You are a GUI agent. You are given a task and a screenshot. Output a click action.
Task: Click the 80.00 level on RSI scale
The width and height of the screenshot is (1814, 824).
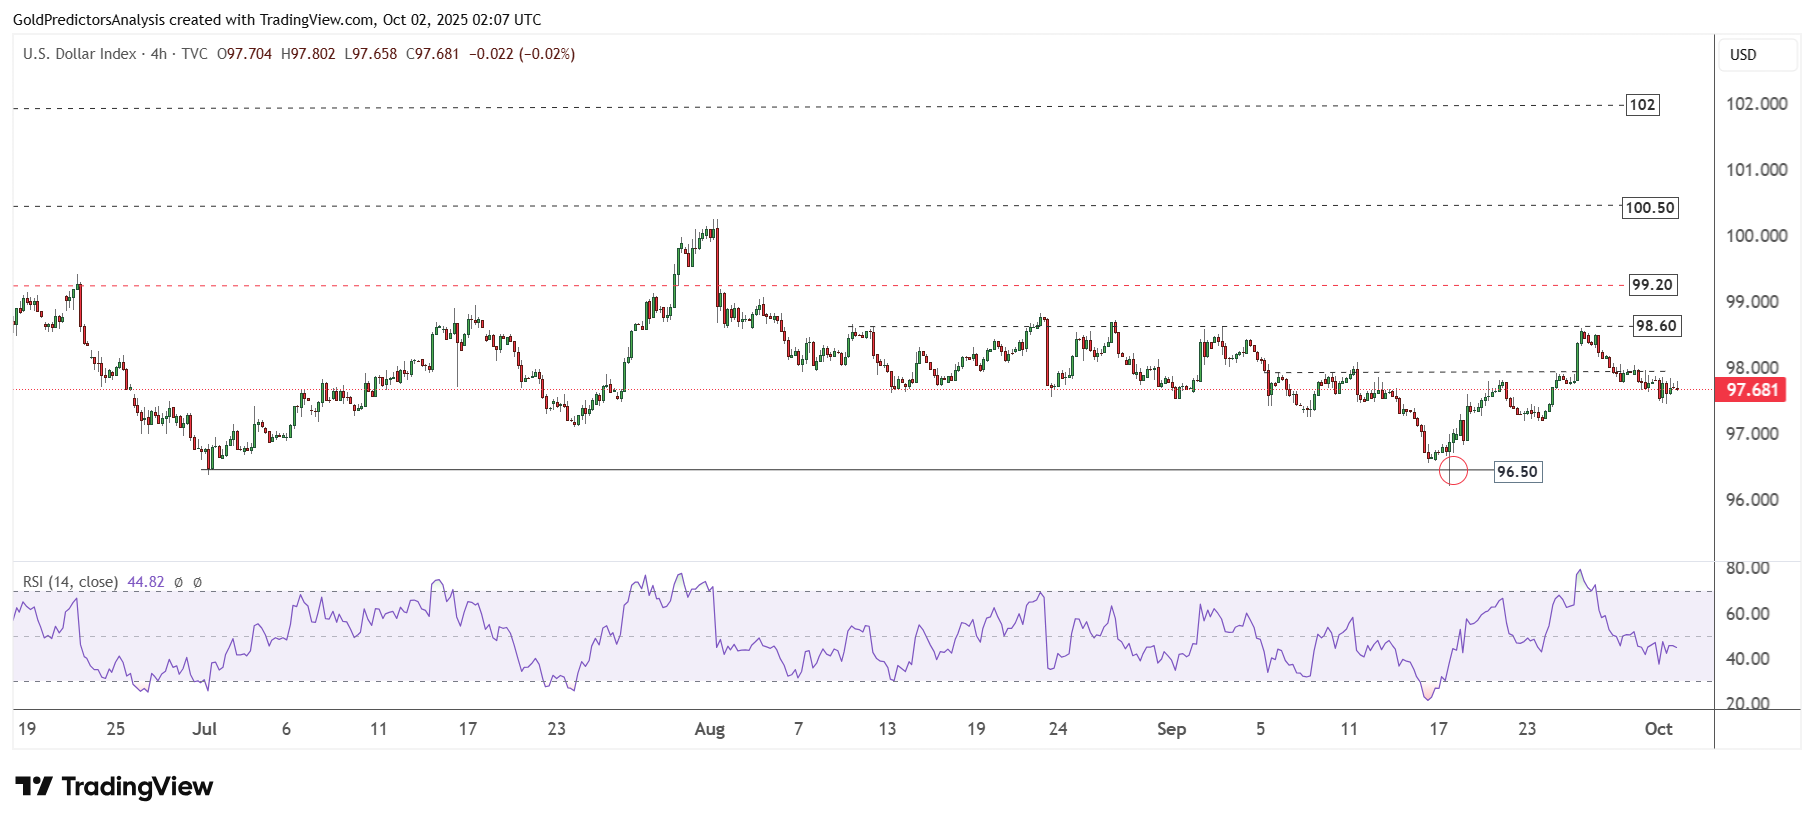click(x=1747, y=568)
